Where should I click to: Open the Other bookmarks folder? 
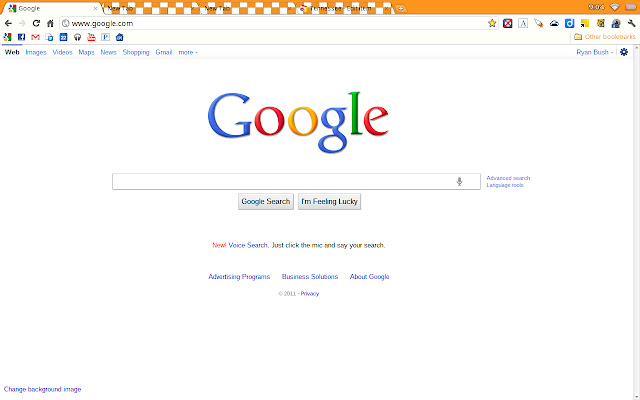tap(604, 37)
